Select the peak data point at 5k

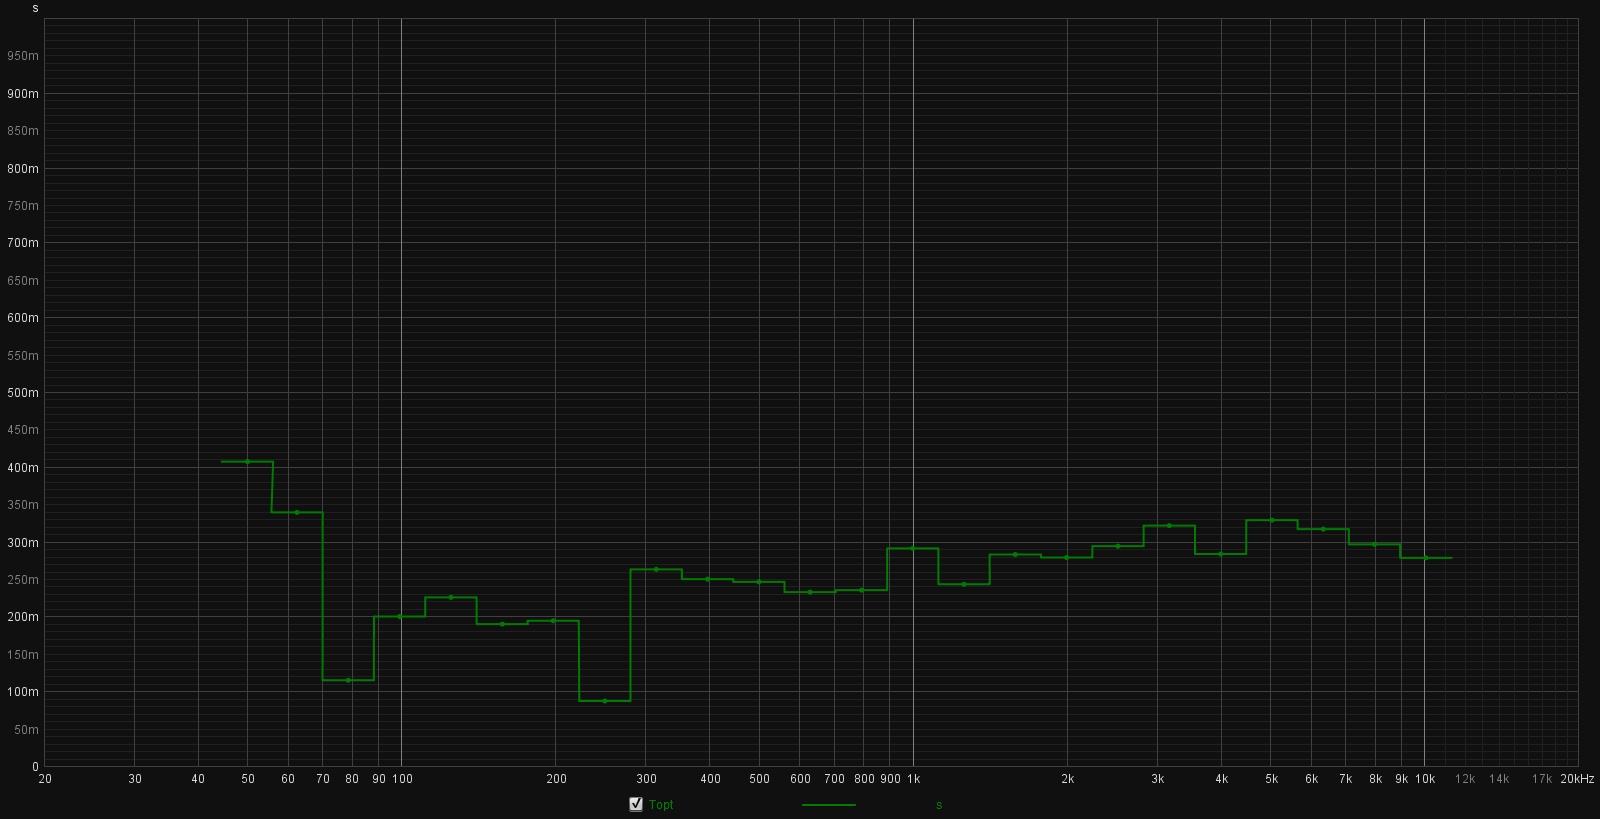[x=1272, y=520]
